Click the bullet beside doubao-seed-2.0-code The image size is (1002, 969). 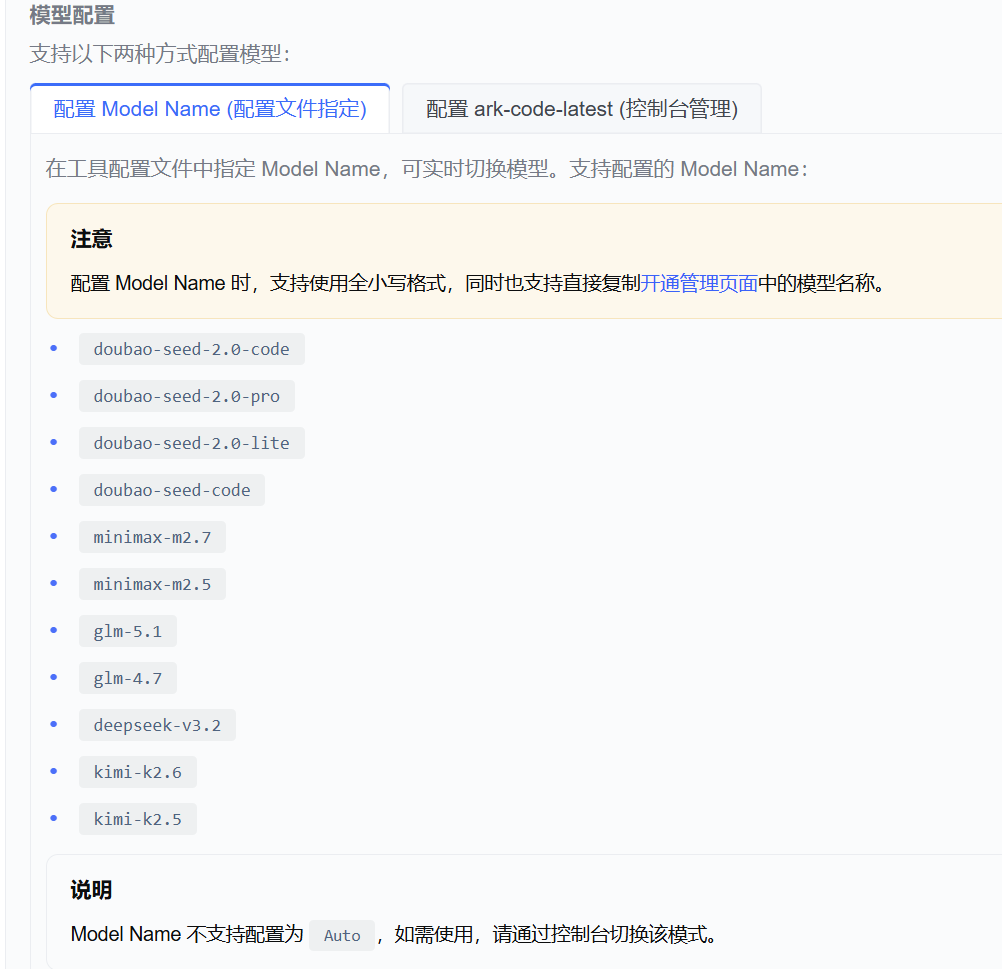(x=53, y=348)
